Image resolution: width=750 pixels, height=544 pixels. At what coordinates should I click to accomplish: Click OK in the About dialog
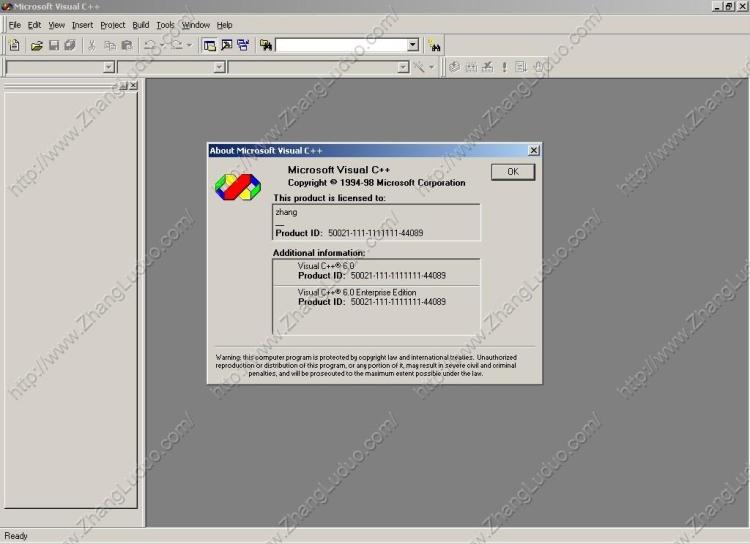pos(513,172)
